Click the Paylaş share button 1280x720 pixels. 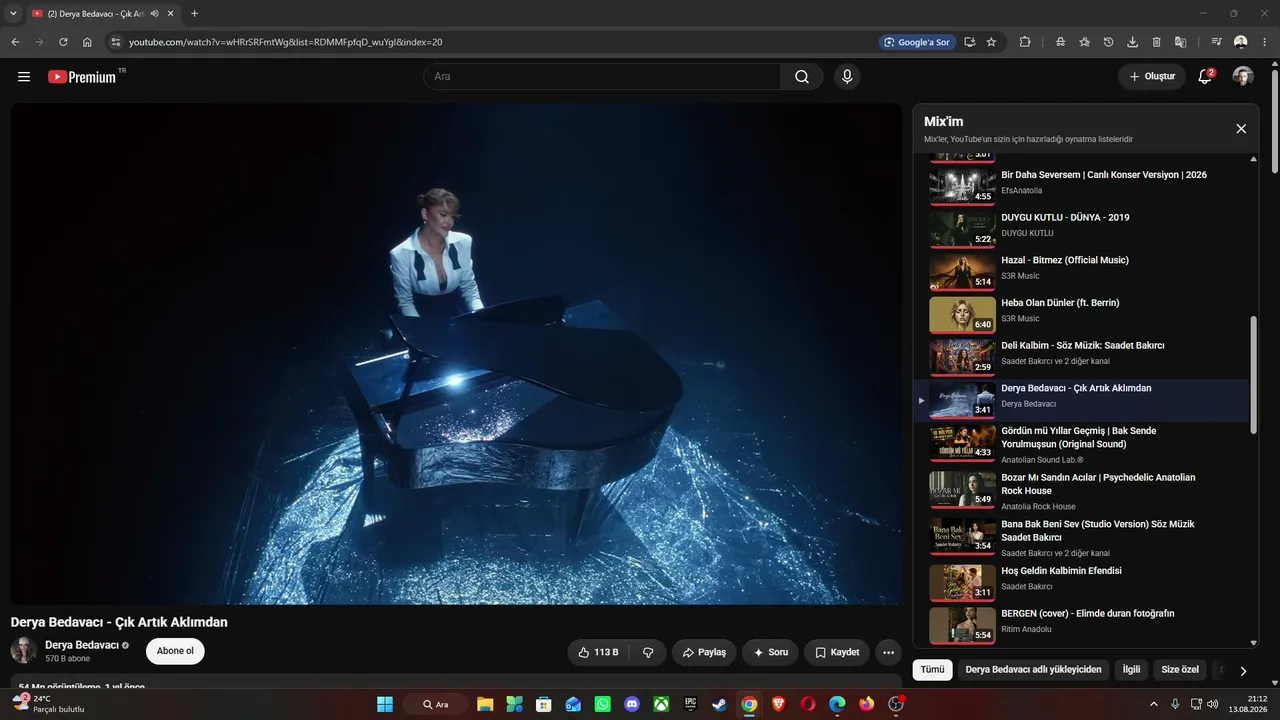click(x=704, y=652)
